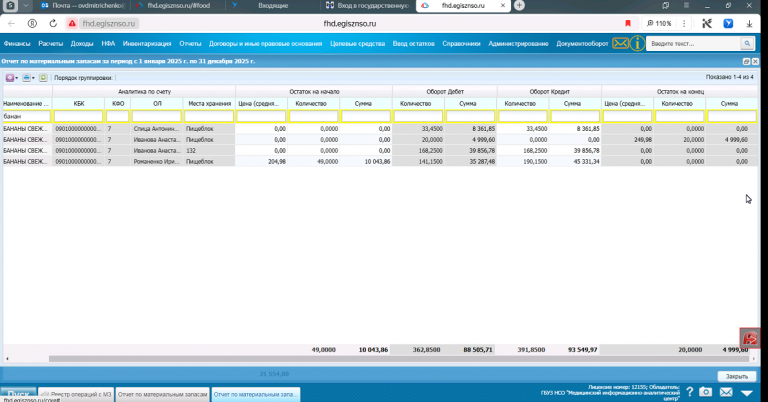
Task: Click the red warning site security icon
Action: click(x=72, y=24)
